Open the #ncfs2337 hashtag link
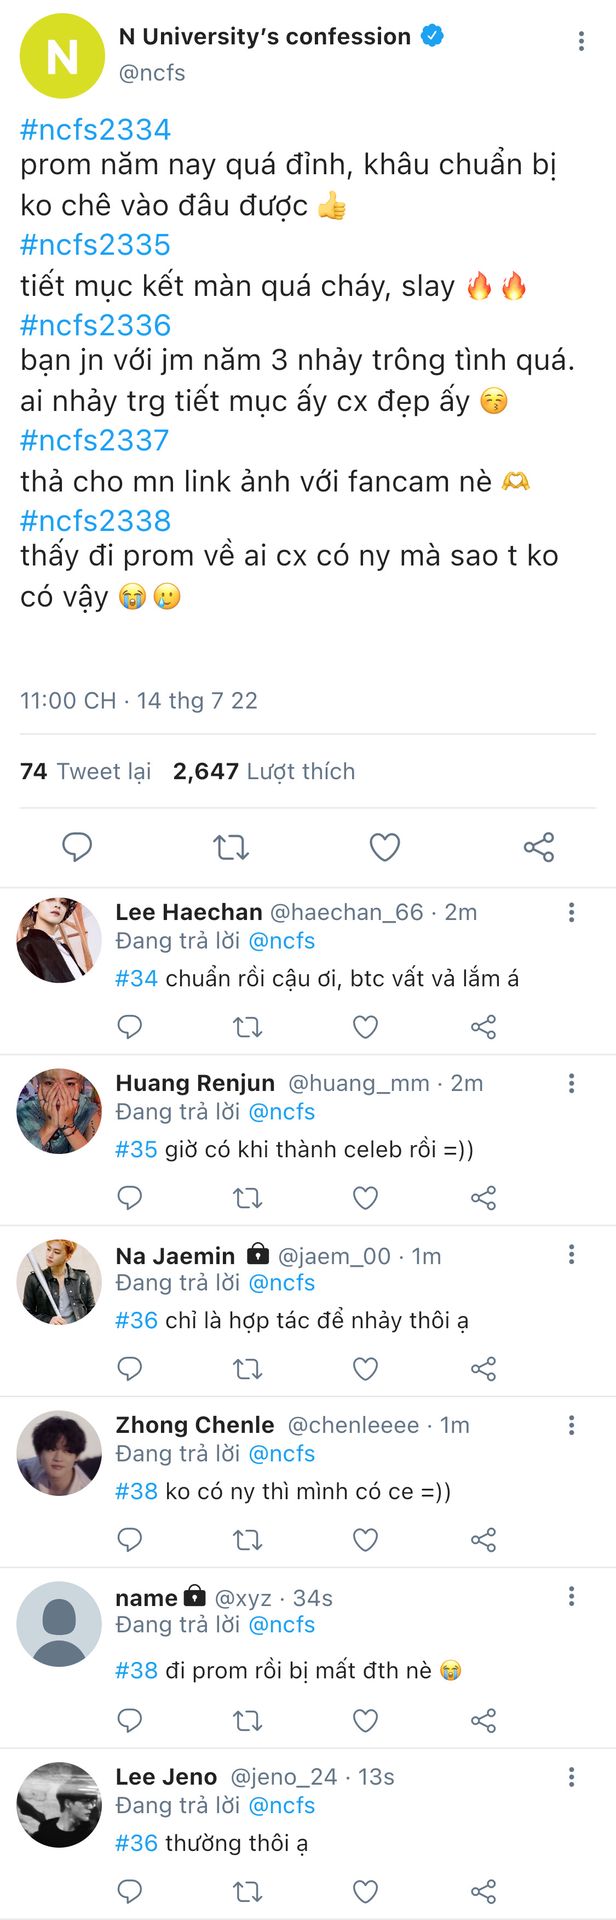Screen dimensions: 616x1920 pyautogui.click(x=96, y=440)
